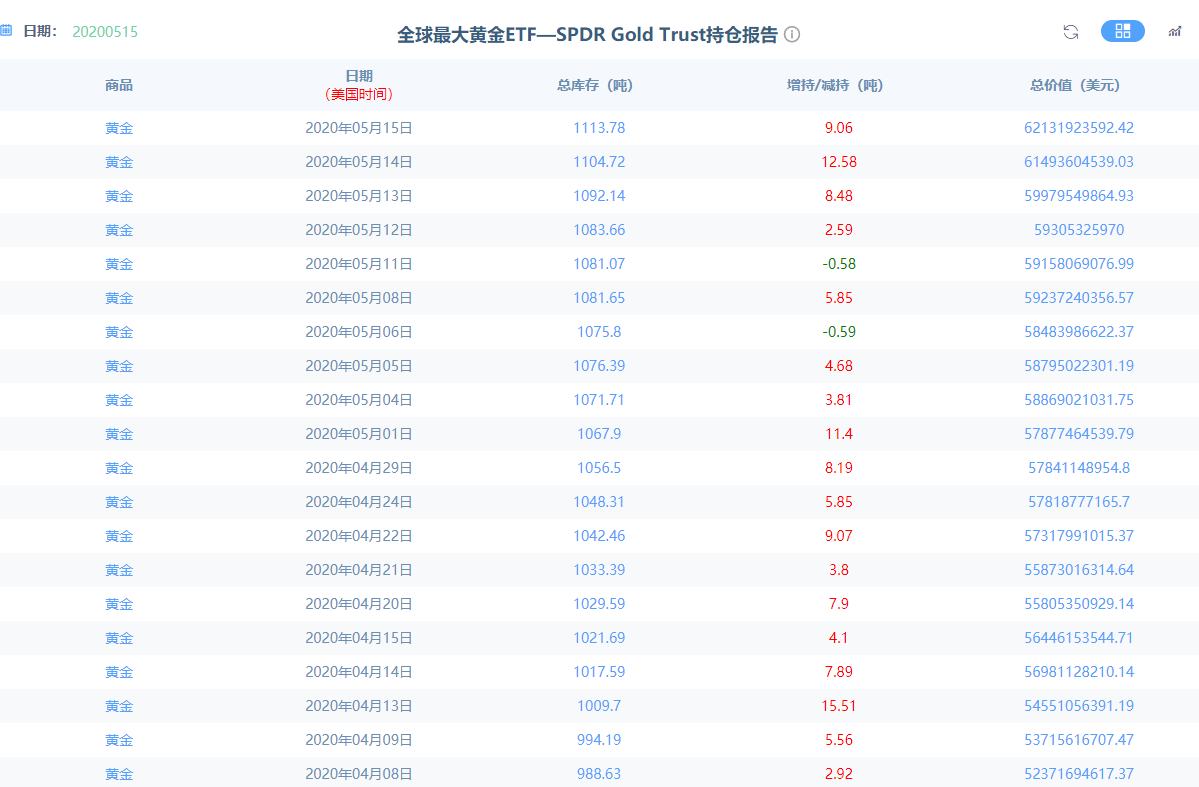Click 黄金 in the 2020年05月12日 row
This screenshot has width=1199, height=787.
click(x=119, y=230)
